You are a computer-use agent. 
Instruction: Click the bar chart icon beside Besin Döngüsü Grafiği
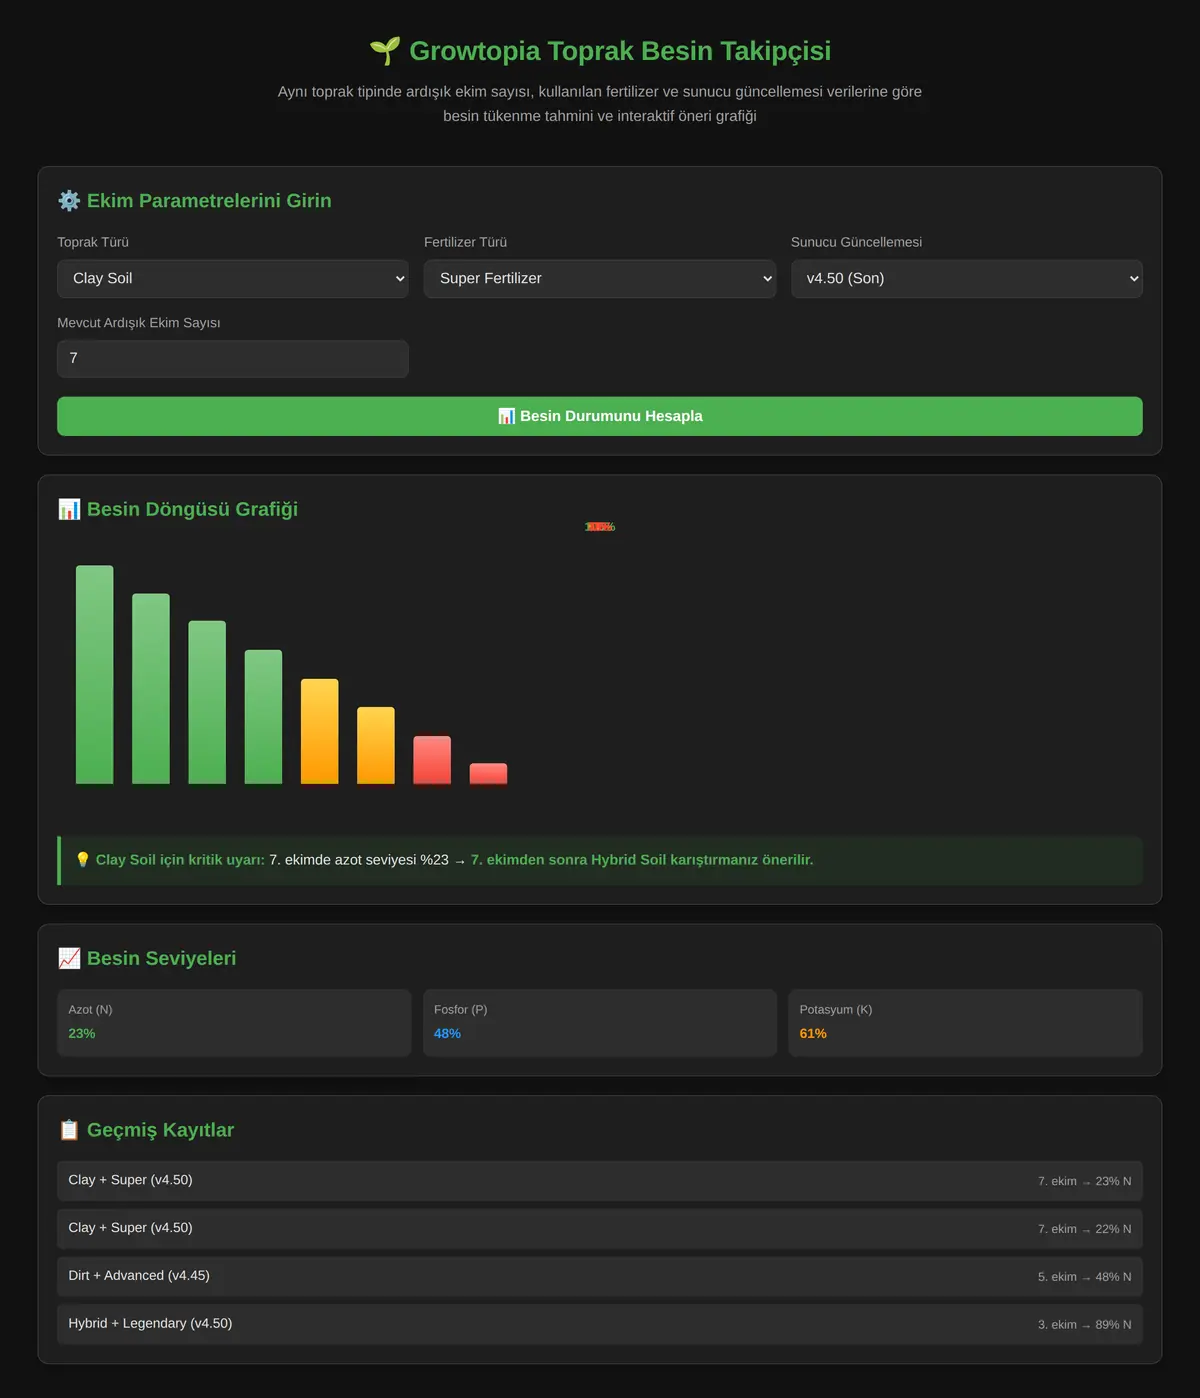tap(69, 509)
